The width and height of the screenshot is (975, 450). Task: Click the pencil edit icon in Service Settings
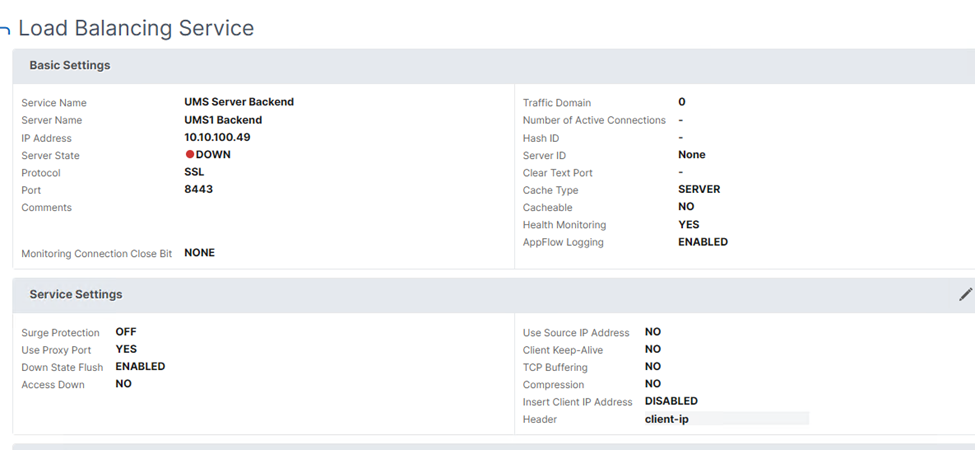pyautogui.click(x=965, y=294)
